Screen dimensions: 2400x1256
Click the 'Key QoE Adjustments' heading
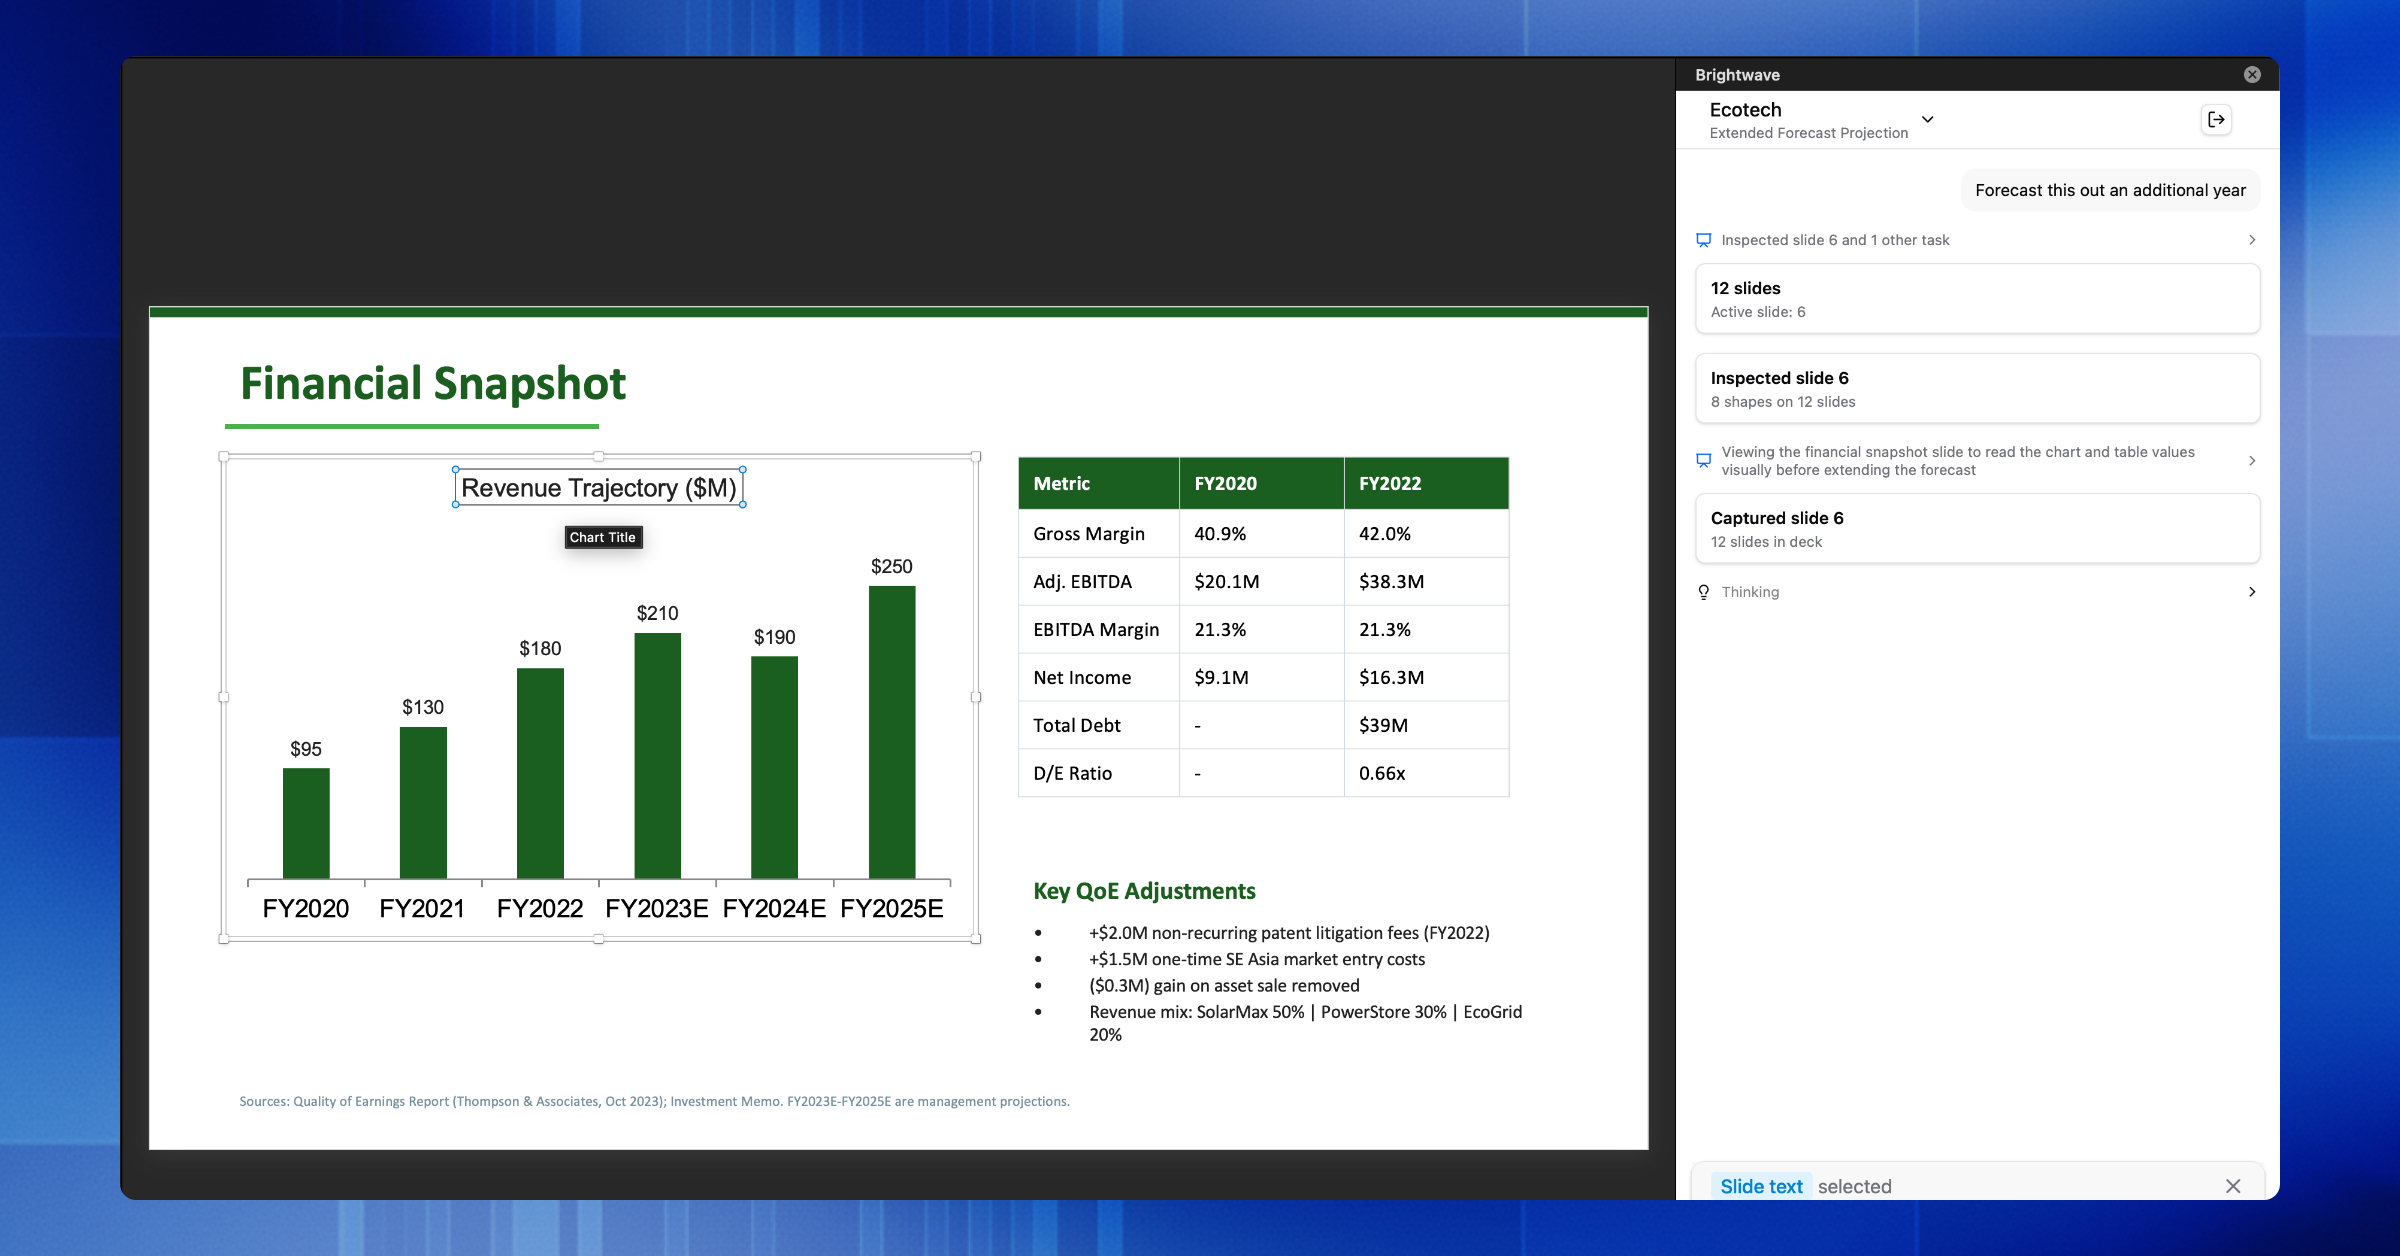[1144, 891]
